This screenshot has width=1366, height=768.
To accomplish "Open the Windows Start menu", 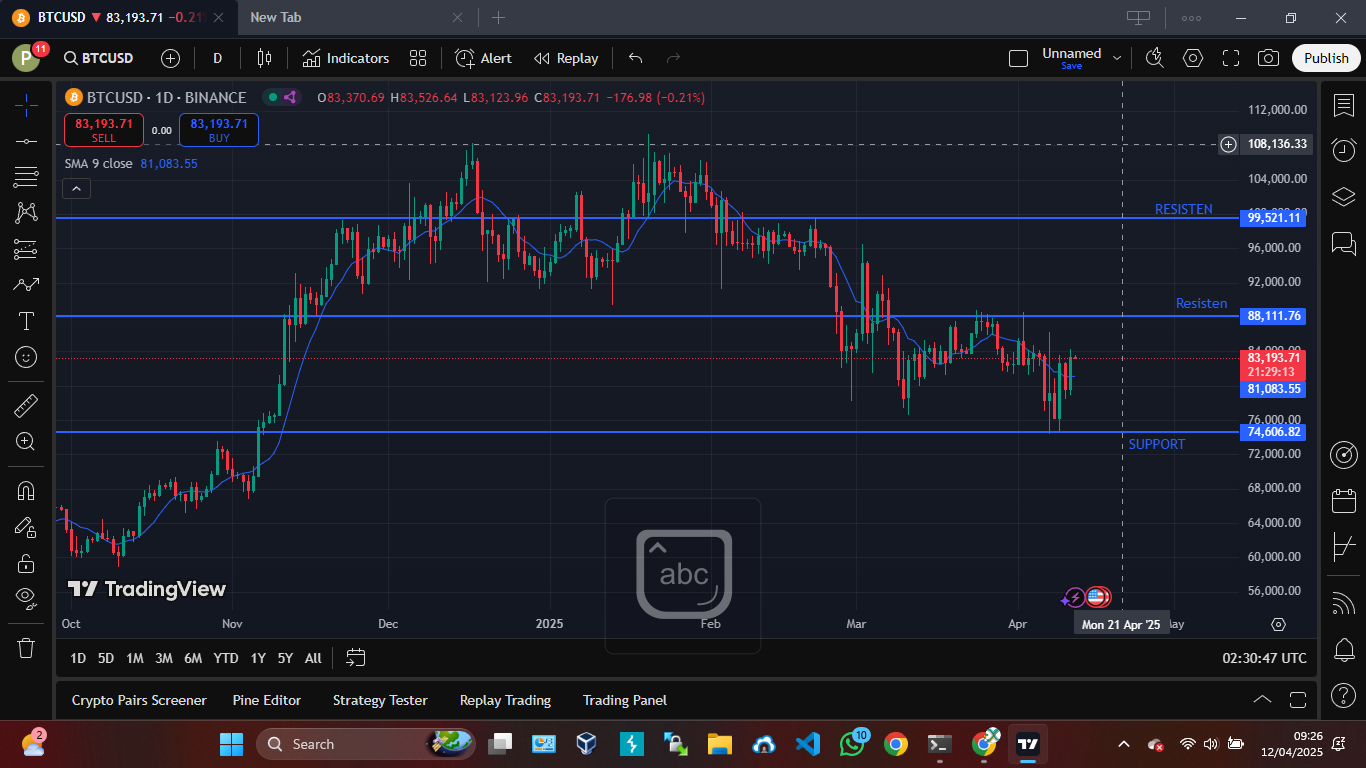I will (232, 744).
